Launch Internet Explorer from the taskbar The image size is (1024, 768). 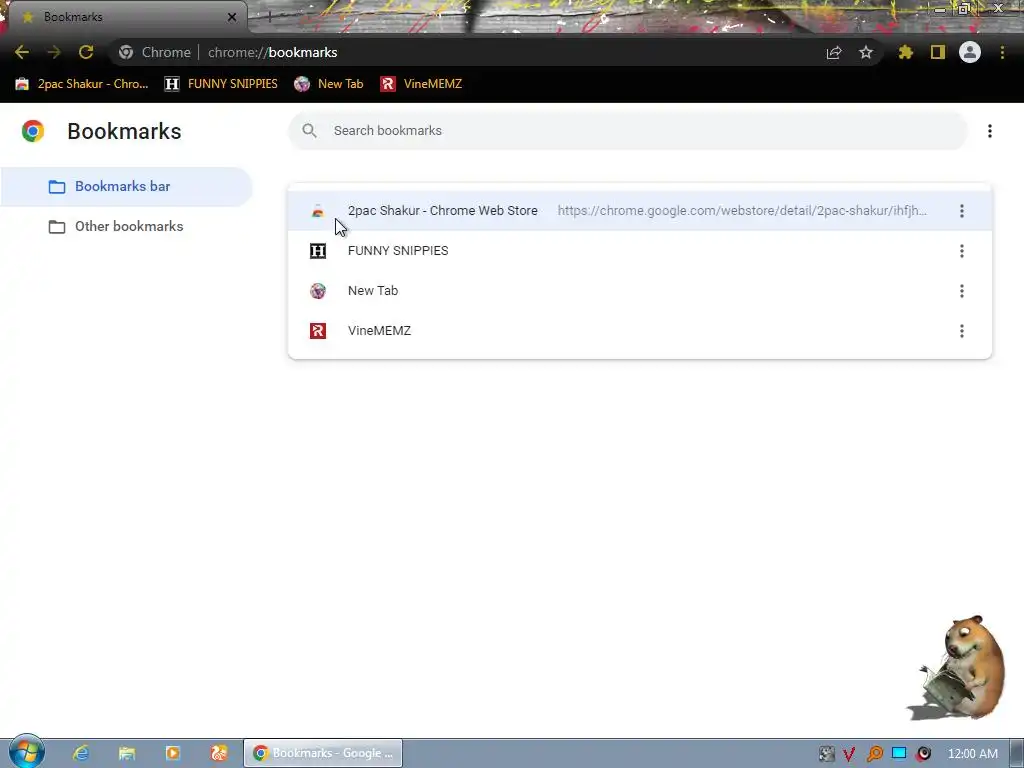81,753
